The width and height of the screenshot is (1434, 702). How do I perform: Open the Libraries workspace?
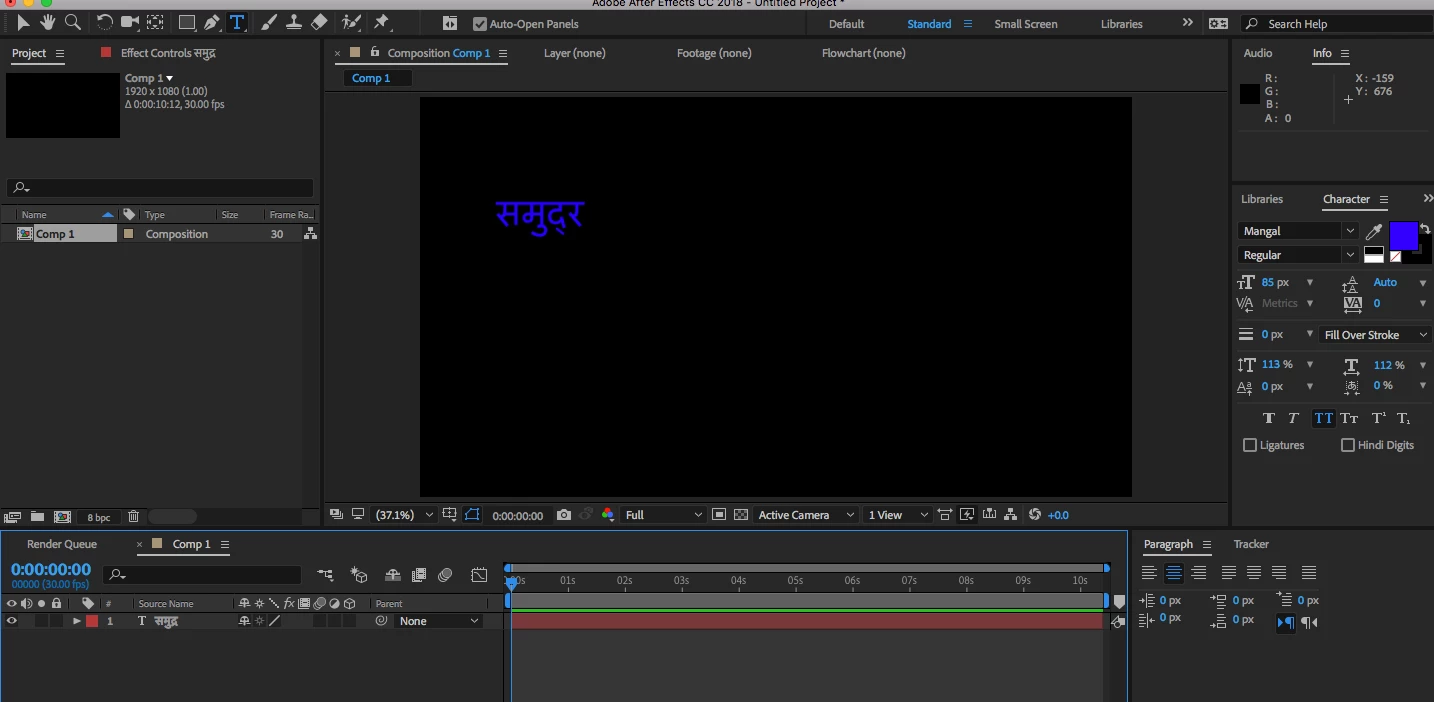click(1121, 24)
